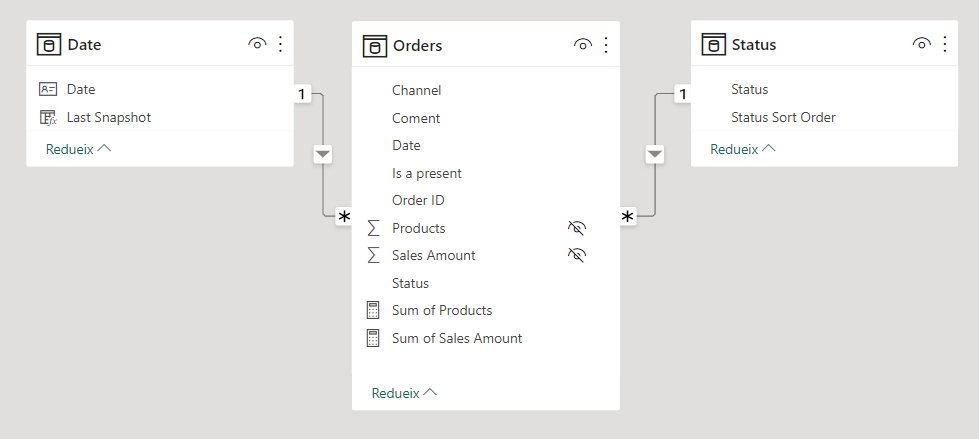Click the Status table icon in header
Viewport: 979px width, 439px height.
[x=713, y=44]
